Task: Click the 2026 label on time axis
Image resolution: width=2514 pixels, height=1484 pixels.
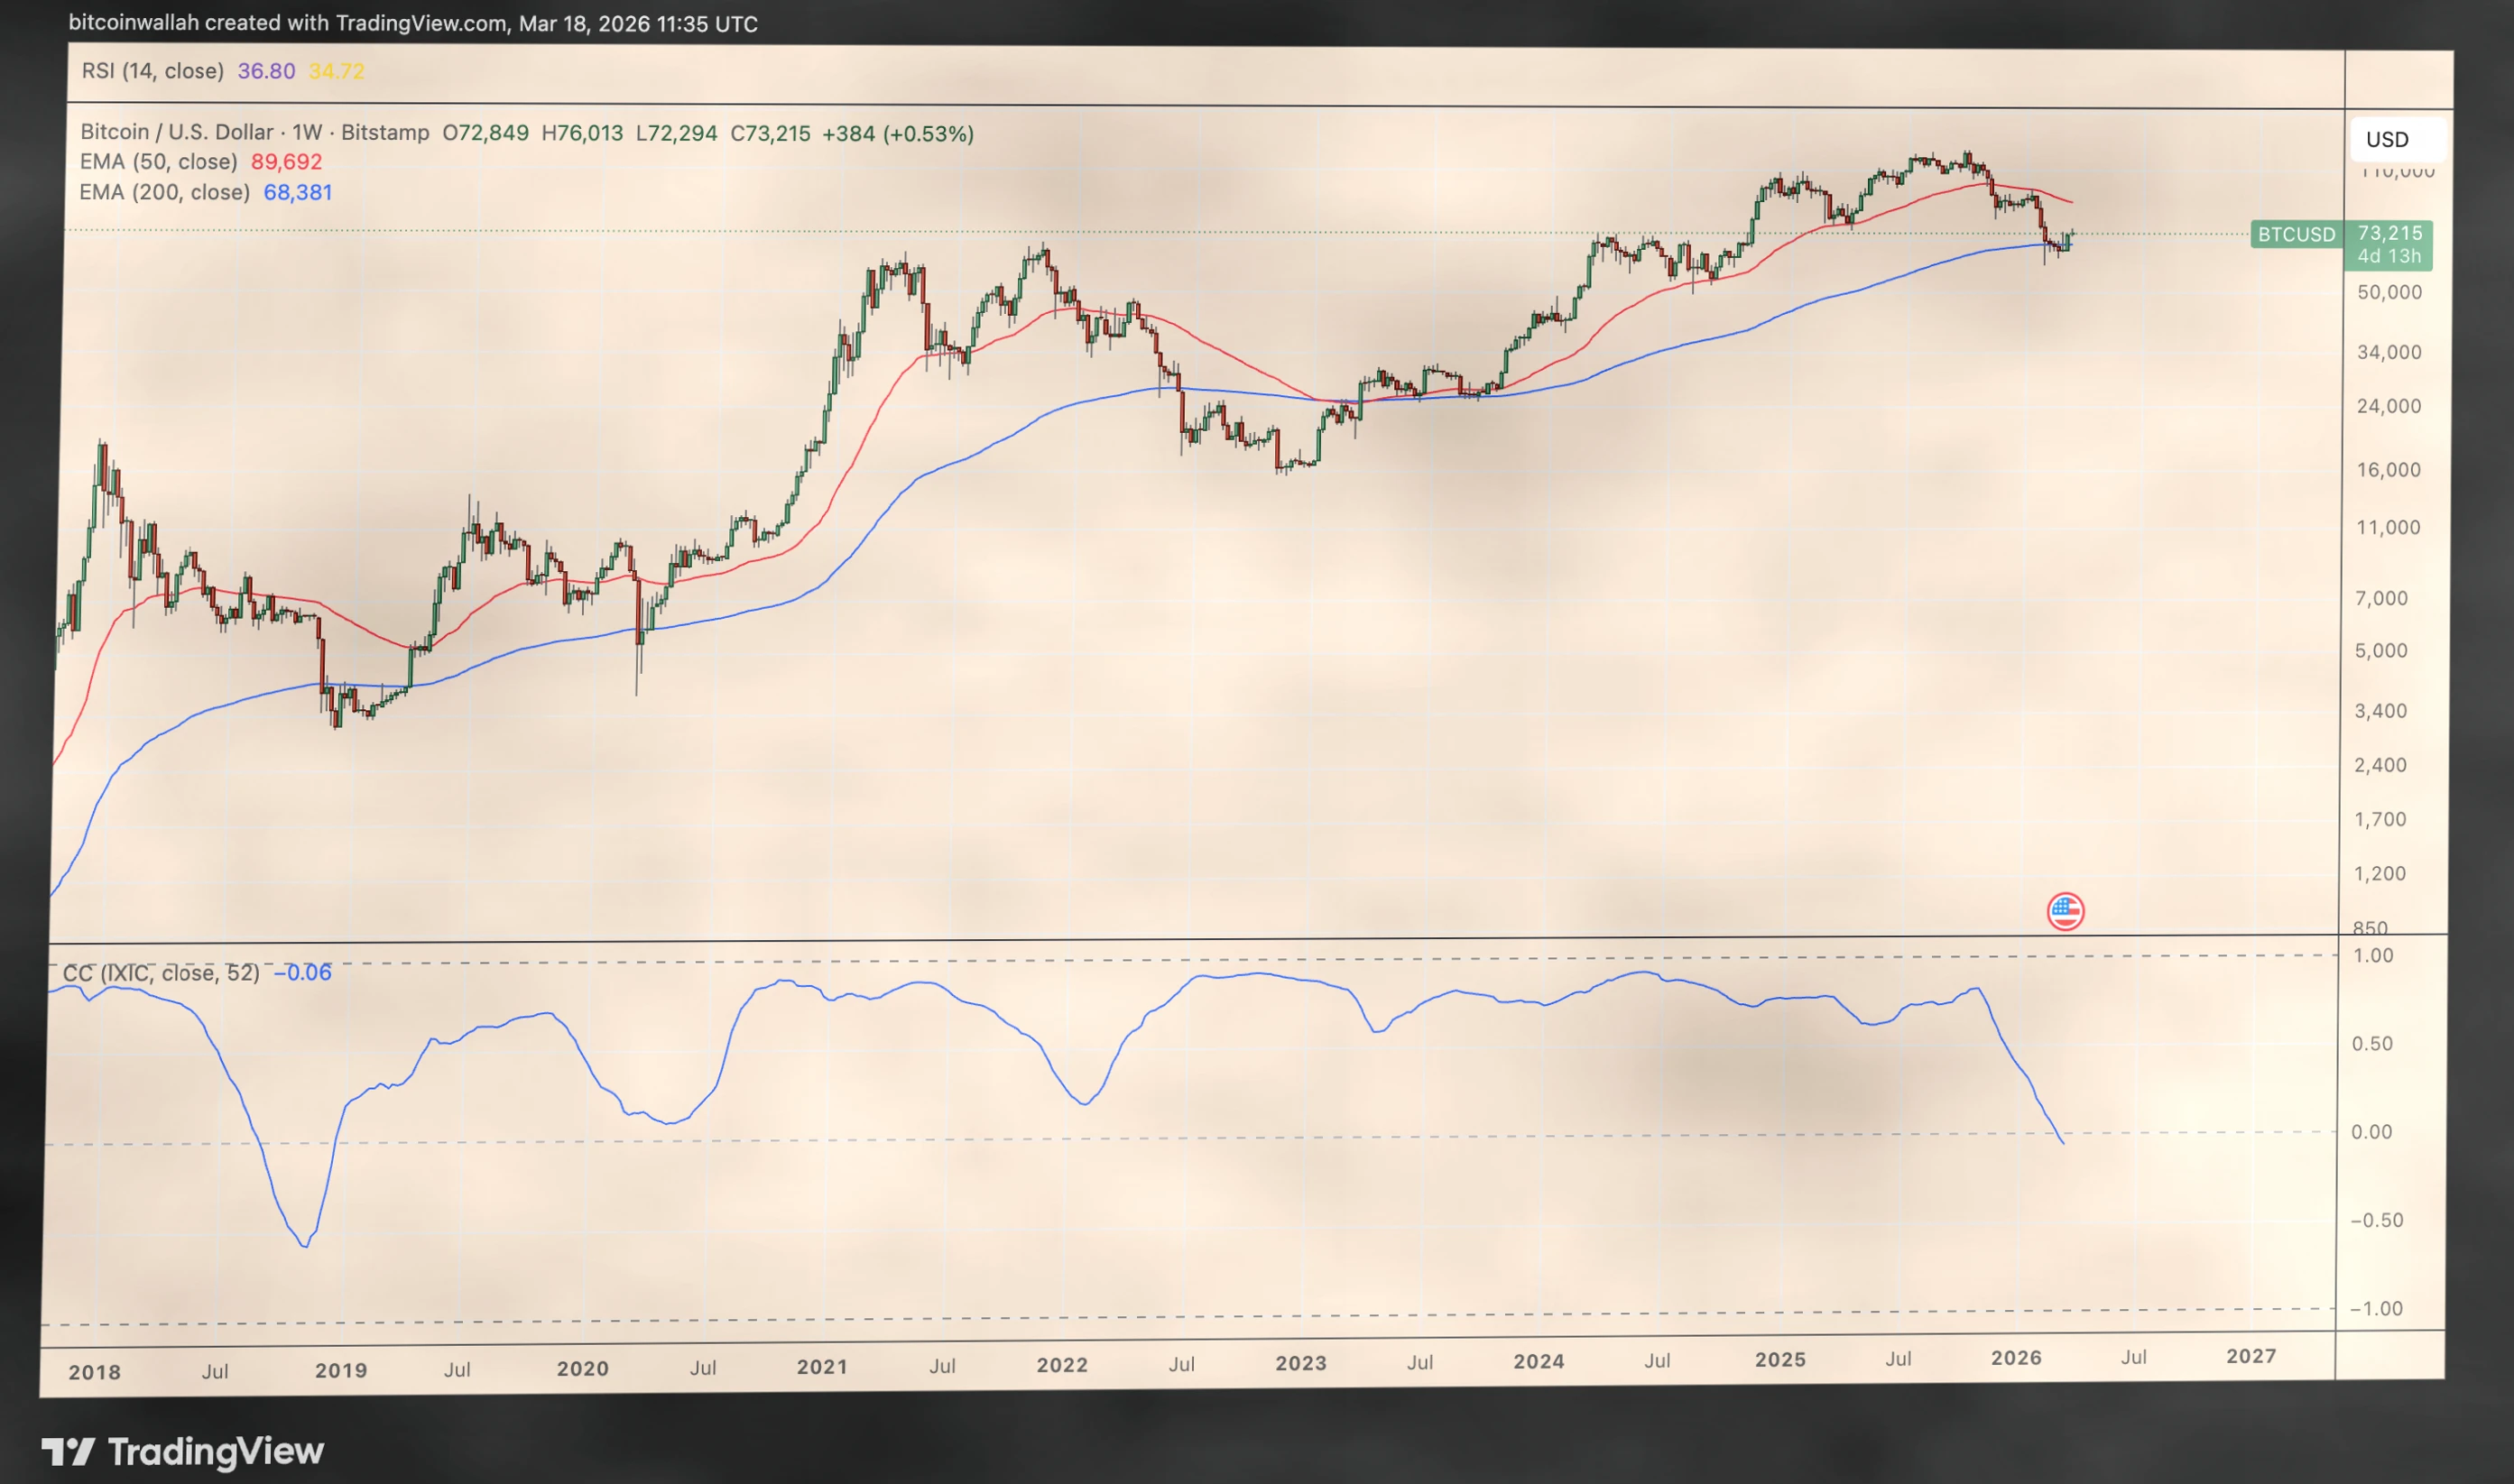Action: [x=2015, y=1357]
